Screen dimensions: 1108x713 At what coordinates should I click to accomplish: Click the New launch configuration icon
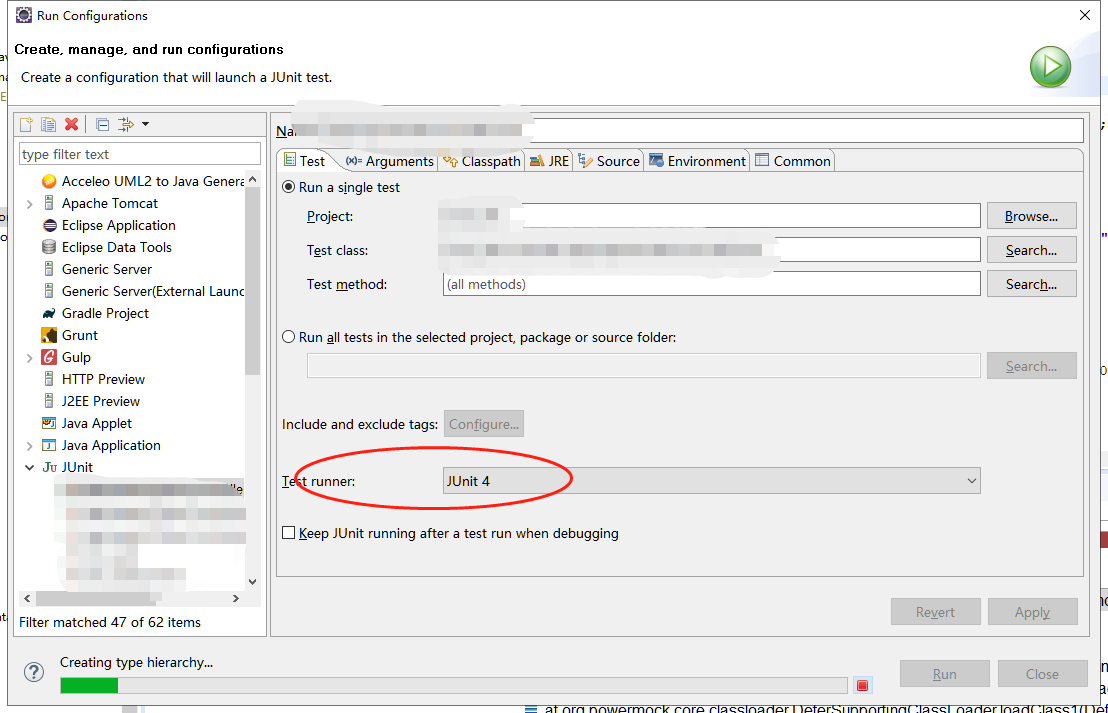tap(26, 124)
